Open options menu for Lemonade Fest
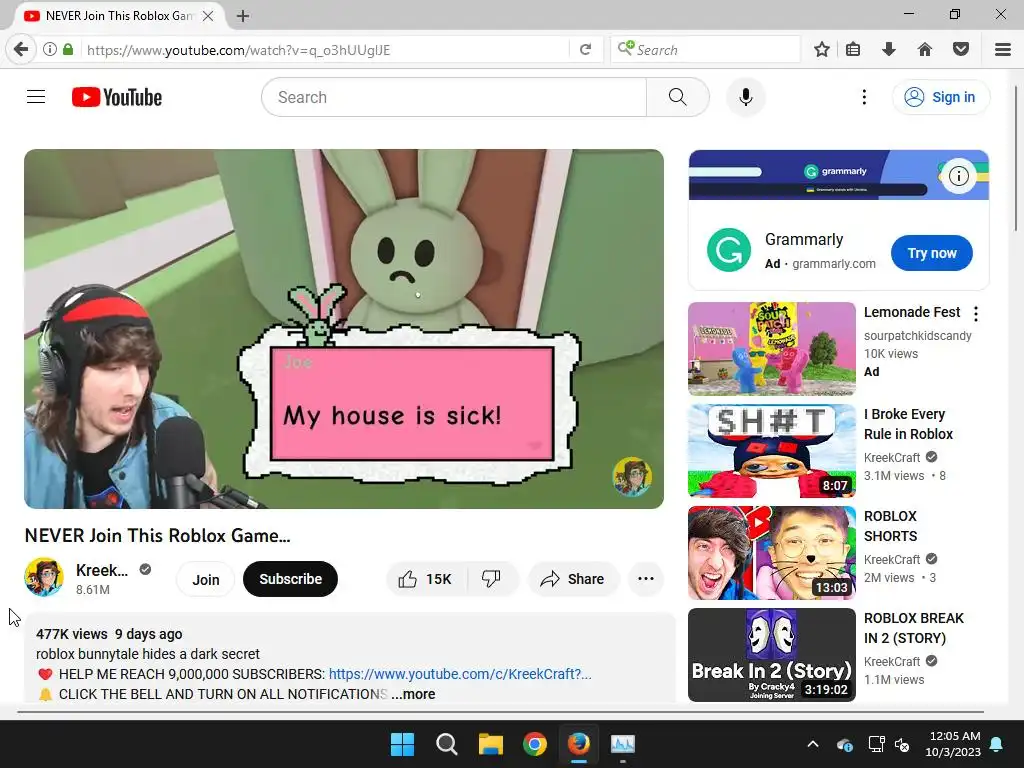This screenshot has width=1024, height=768. (x=976, y=314)
